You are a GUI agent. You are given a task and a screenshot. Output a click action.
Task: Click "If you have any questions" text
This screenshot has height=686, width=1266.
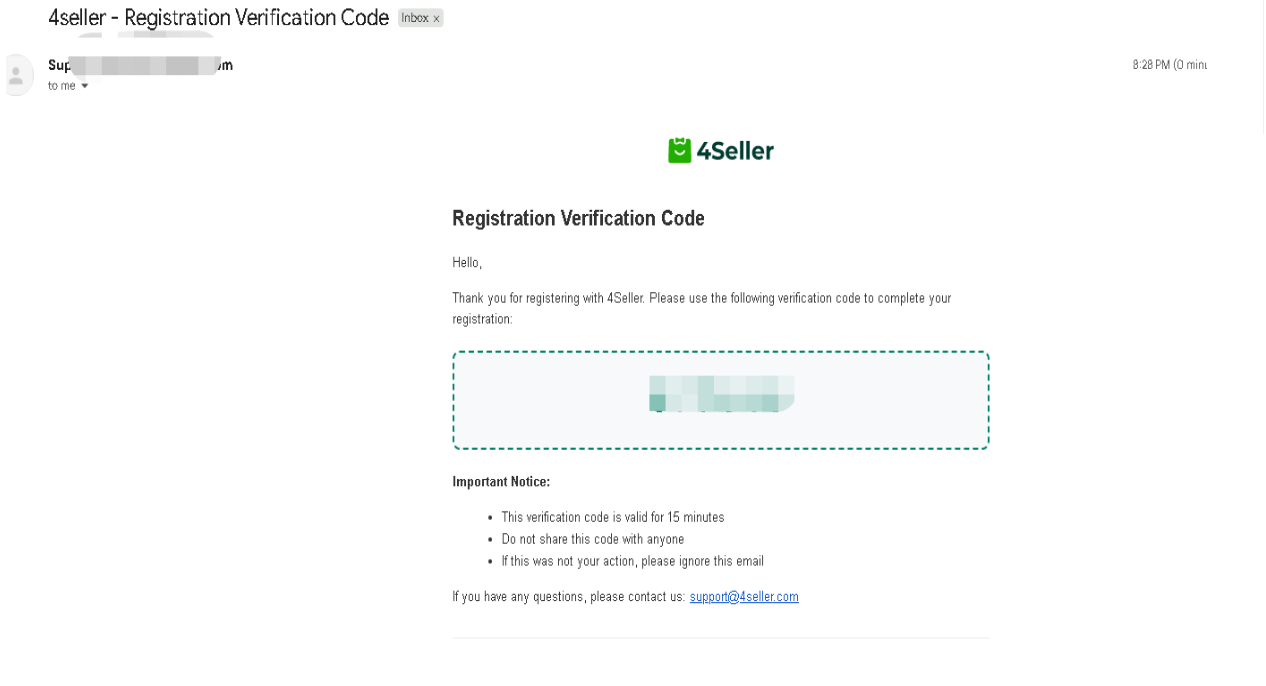click(569, 597)
